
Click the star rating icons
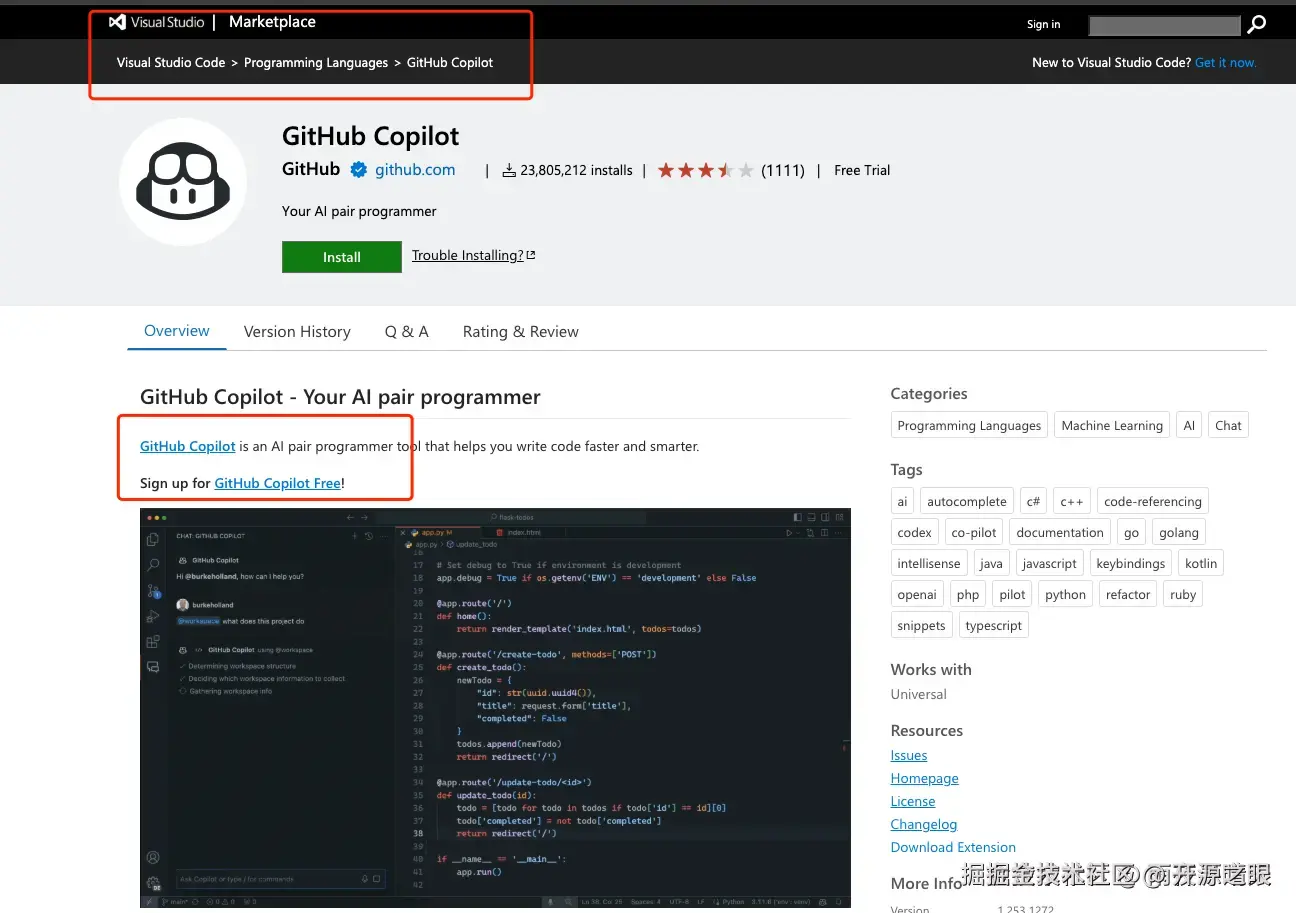pyautogui.click(x=705, y=170)
